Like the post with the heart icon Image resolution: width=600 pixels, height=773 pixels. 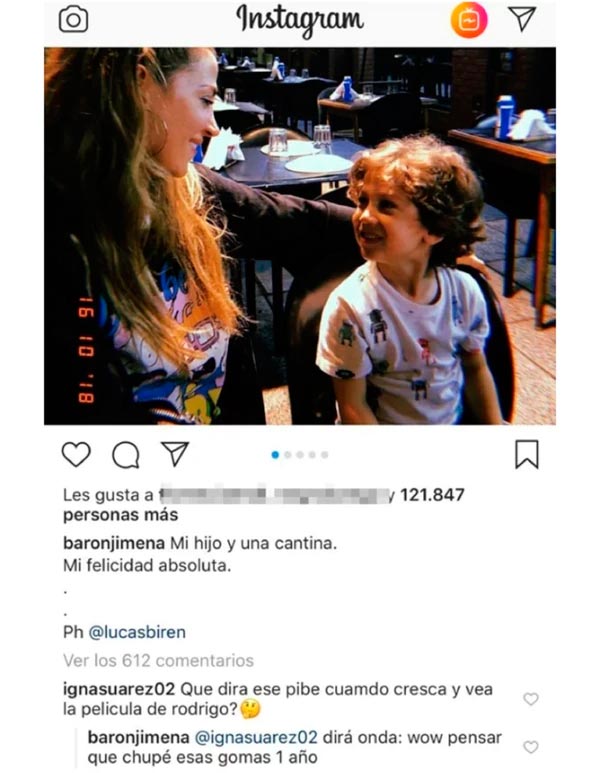76,454
